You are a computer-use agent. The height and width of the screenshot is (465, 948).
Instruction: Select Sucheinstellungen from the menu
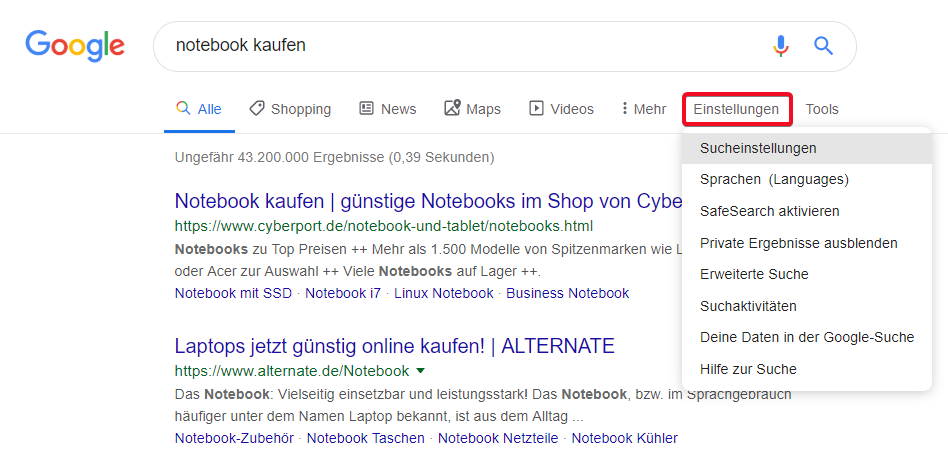click(x=807, y=148)
